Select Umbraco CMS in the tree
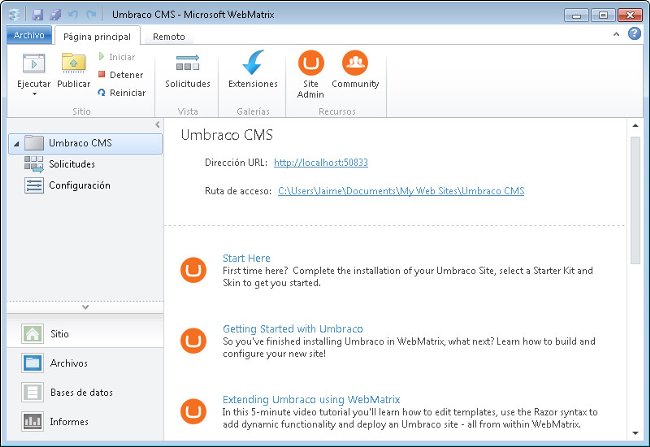 tap(85, 143)
